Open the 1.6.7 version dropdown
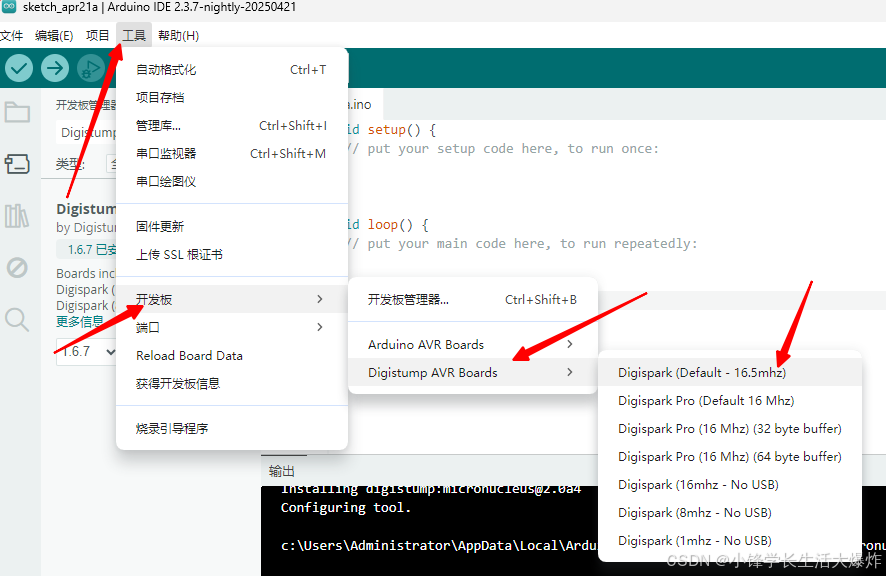886x576 pixels. point(86,352)
